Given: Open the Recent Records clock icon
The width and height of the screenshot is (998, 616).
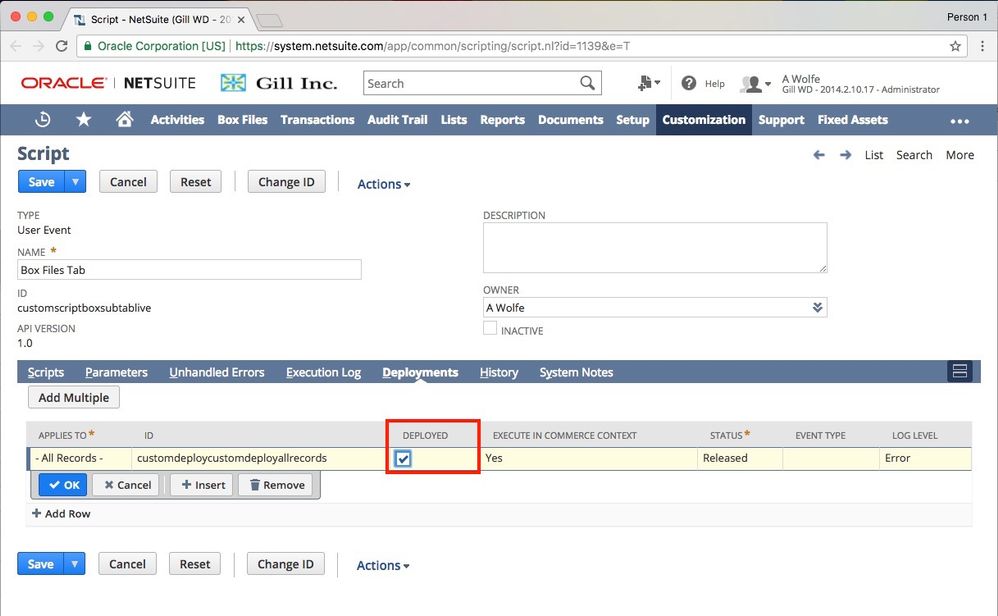Looking at the screenshot, I should click(43, 120).
